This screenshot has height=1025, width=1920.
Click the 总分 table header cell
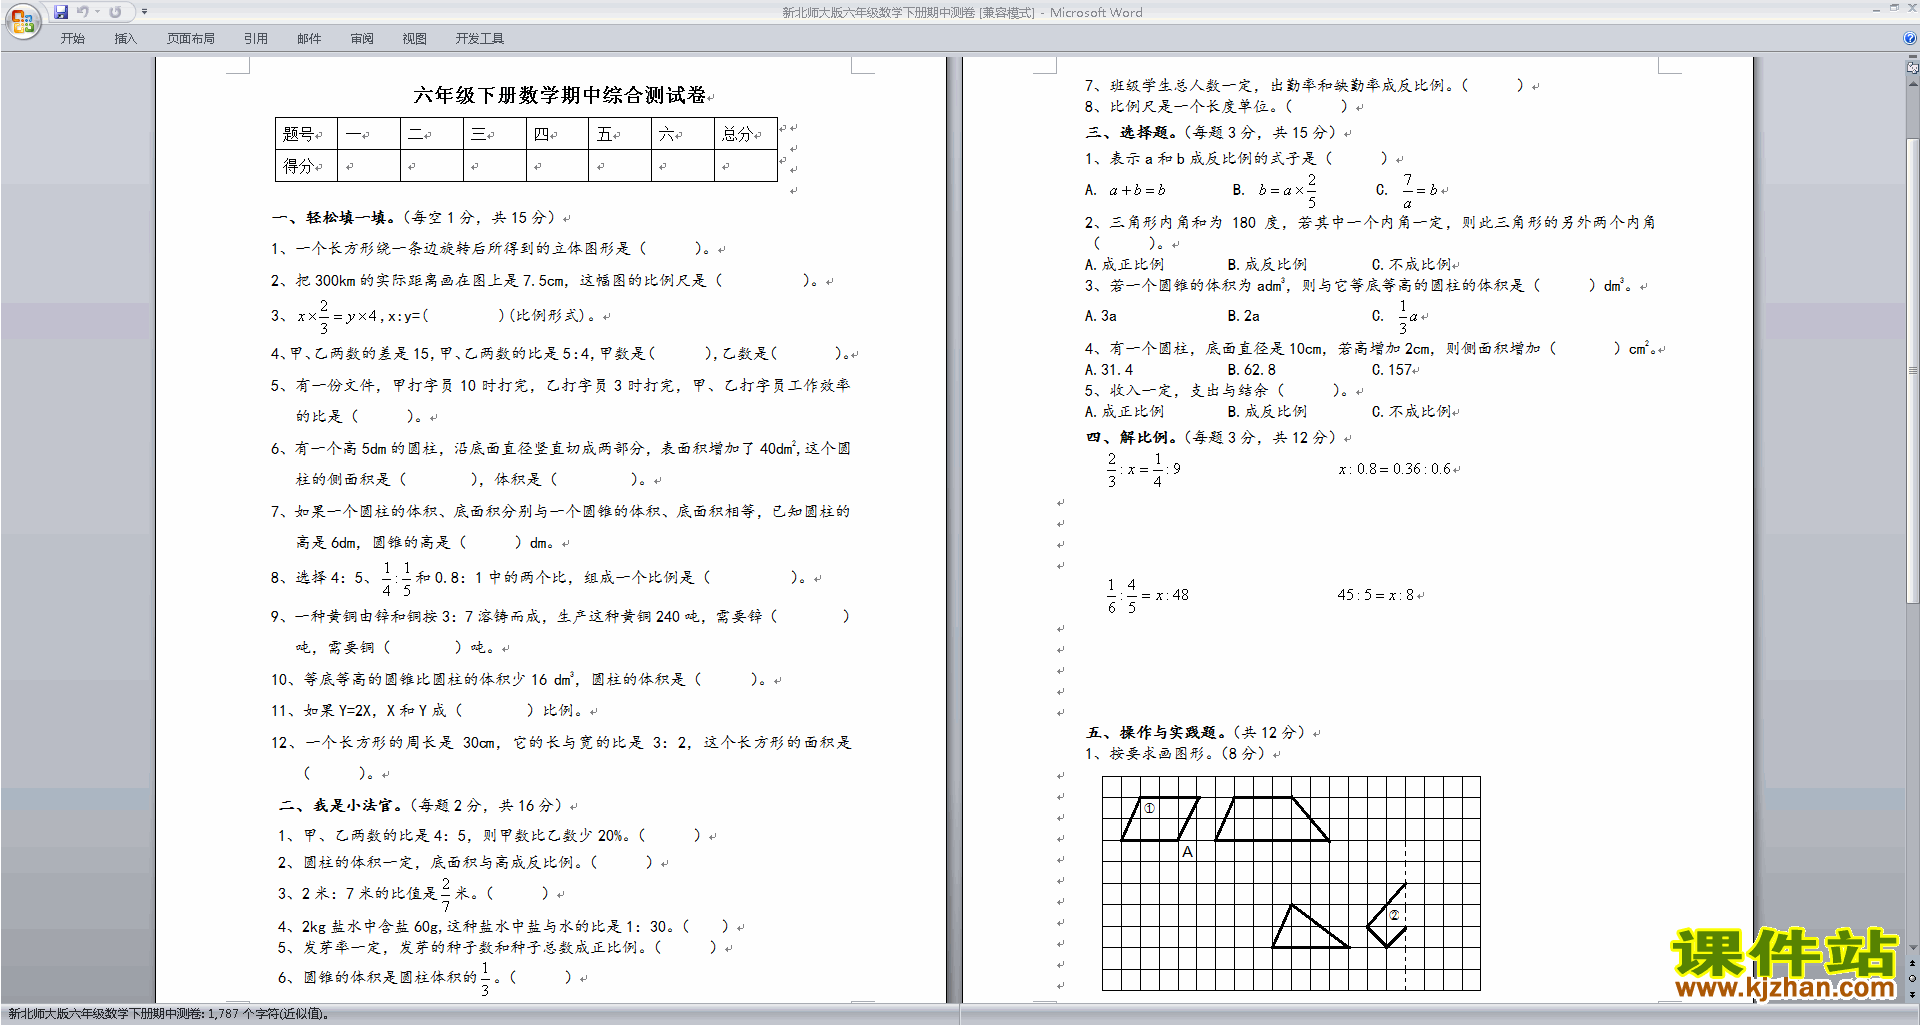[746, 134]
